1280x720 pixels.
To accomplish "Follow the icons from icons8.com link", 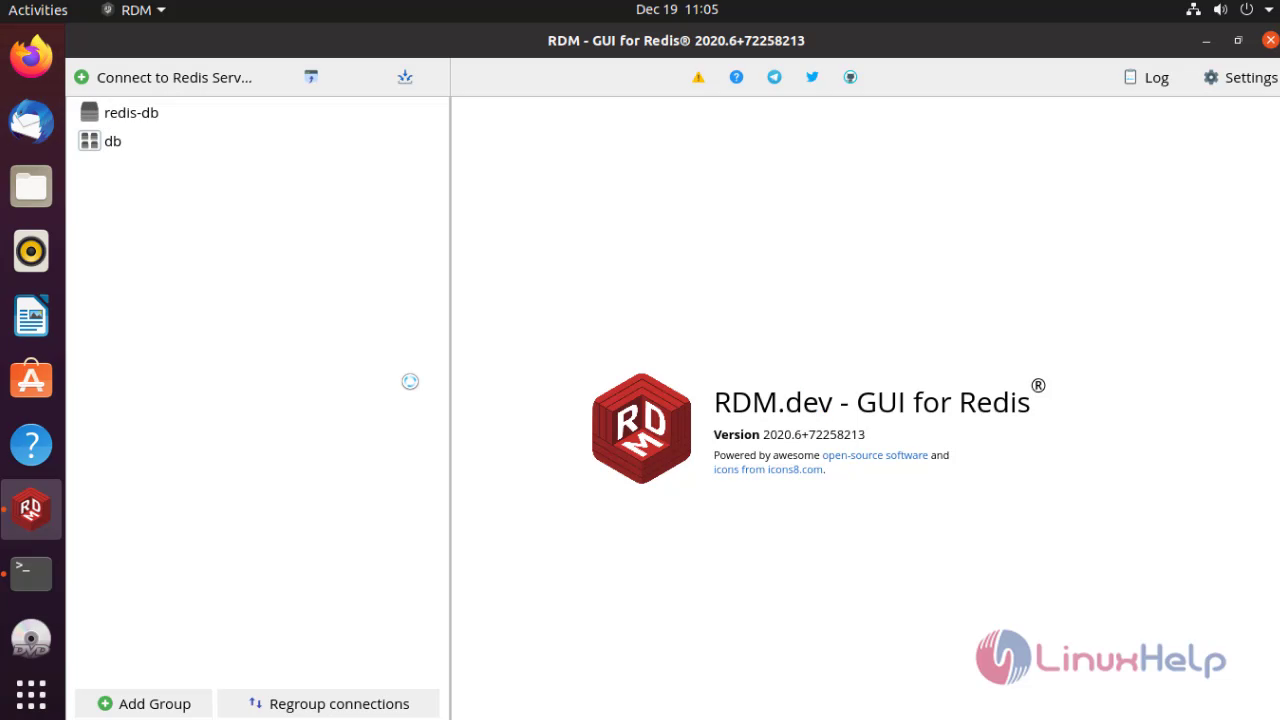I will click(x=768, y=469).
